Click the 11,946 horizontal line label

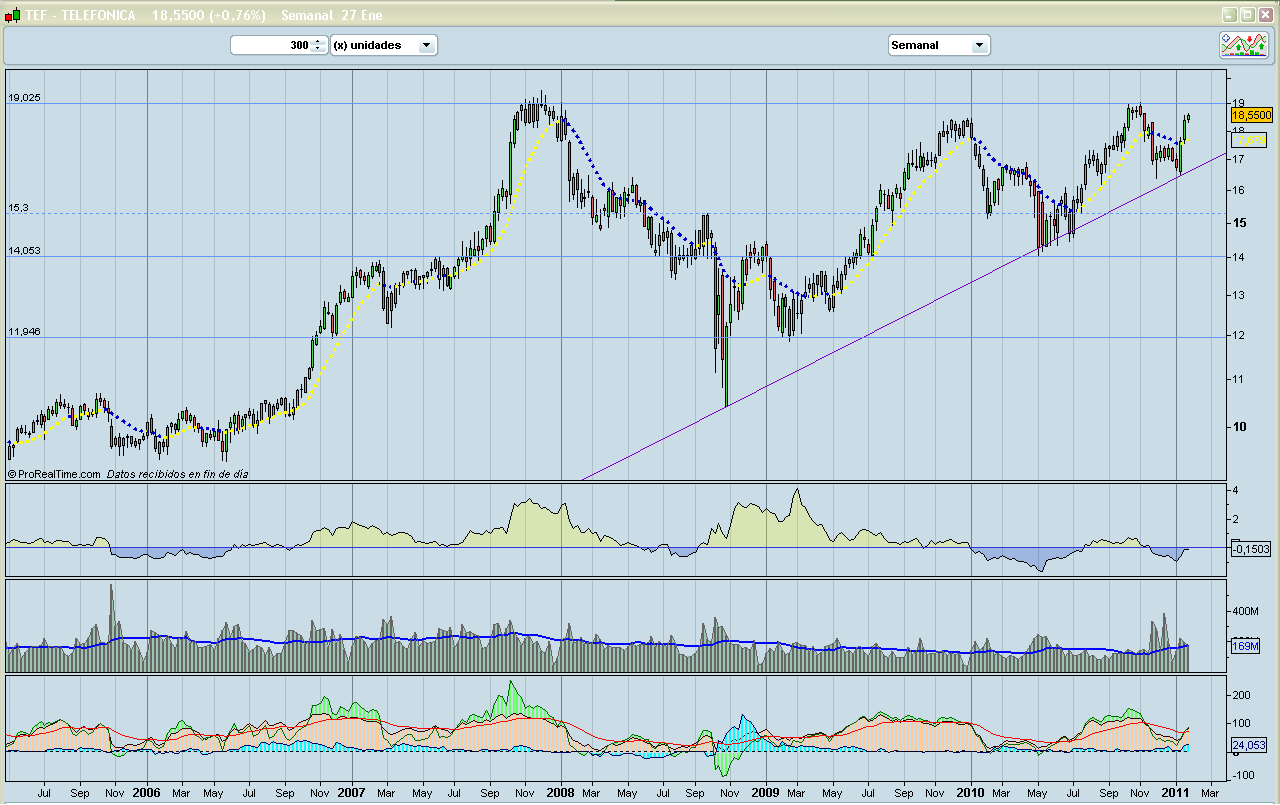point(24,331)
